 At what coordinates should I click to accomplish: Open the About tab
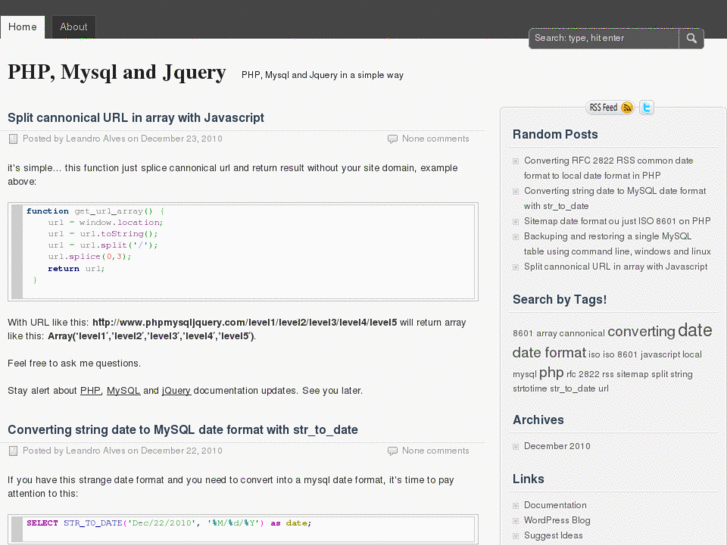(74, 27)
